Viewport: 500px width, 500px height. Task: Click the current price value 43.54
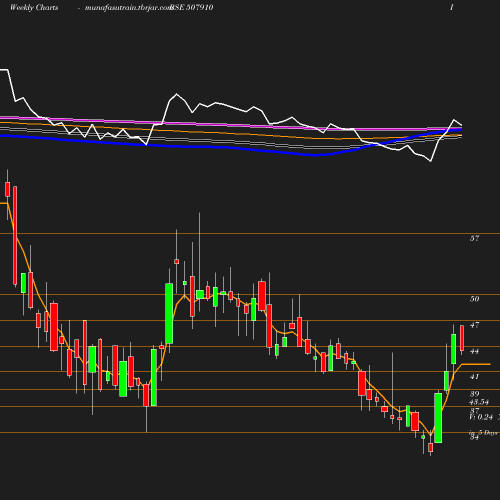point(479,402)
